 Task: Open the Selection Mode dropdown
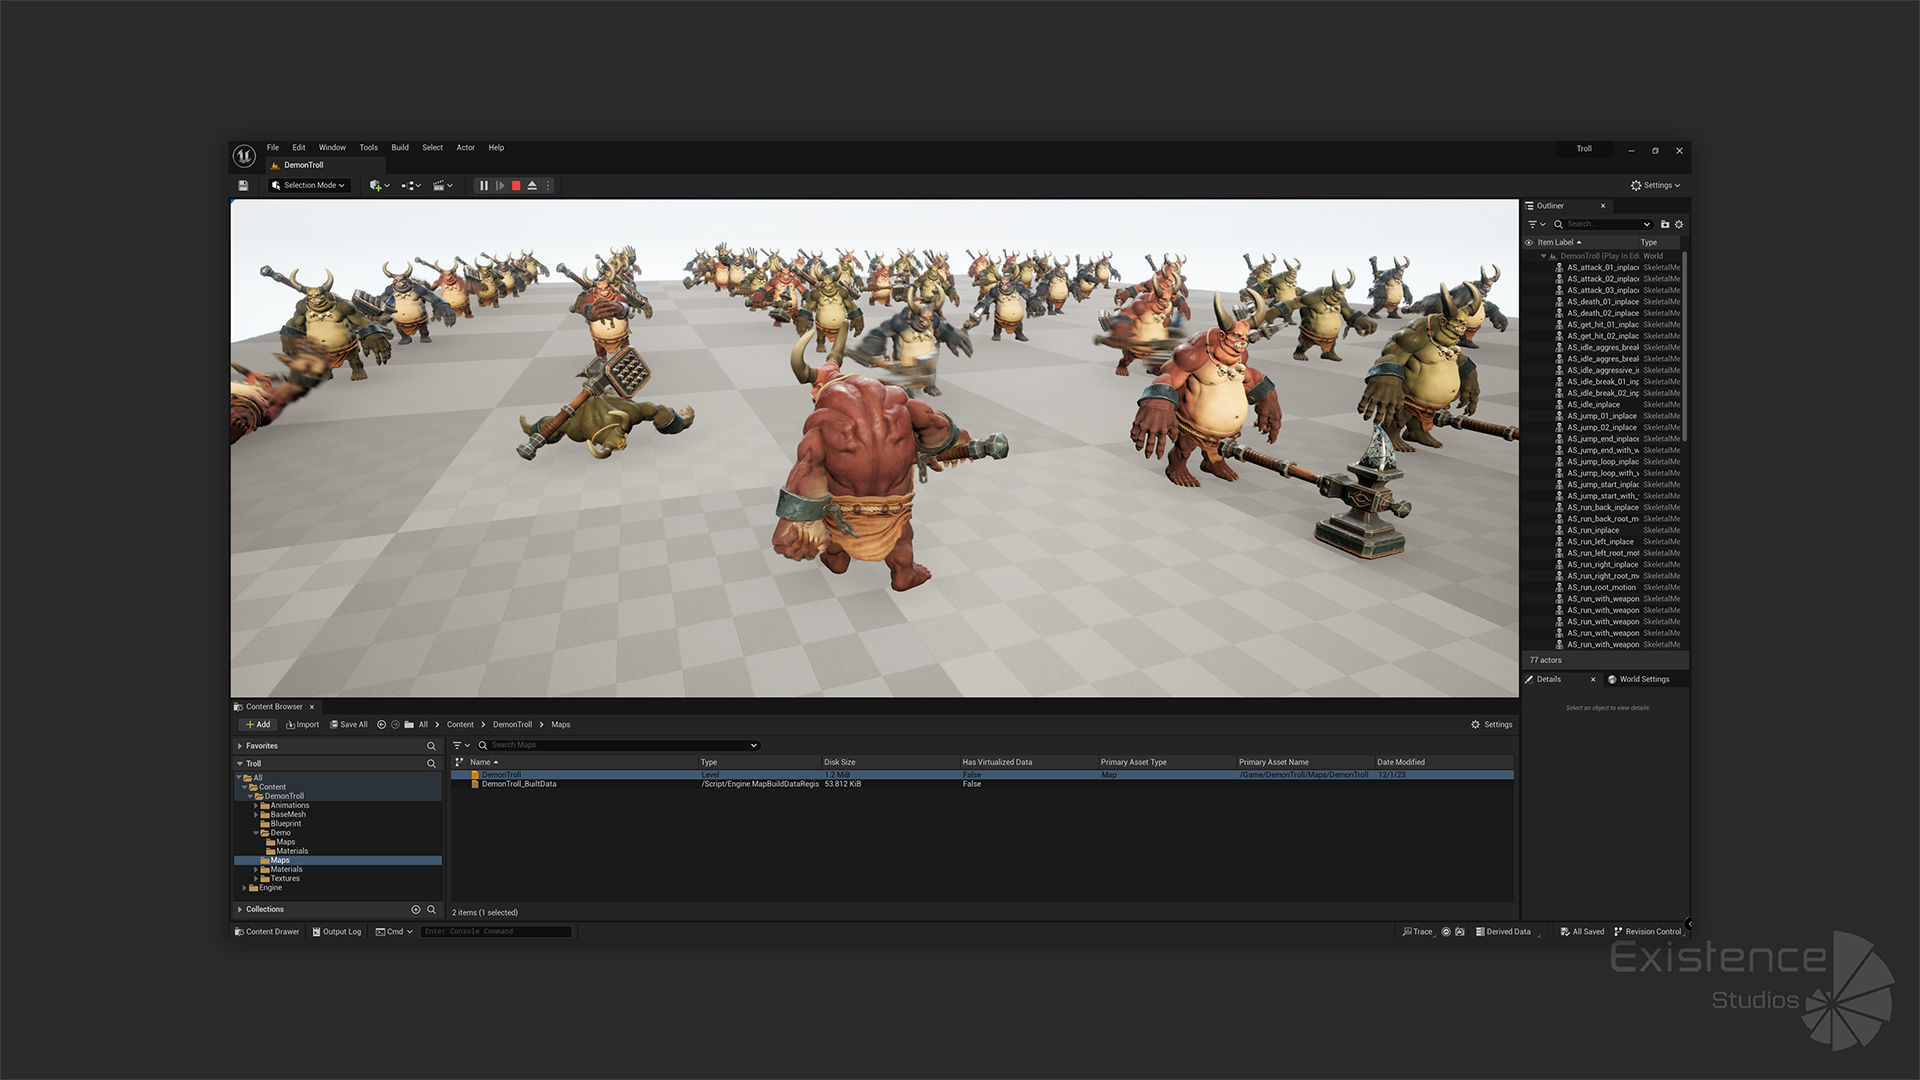click(309, 186)
